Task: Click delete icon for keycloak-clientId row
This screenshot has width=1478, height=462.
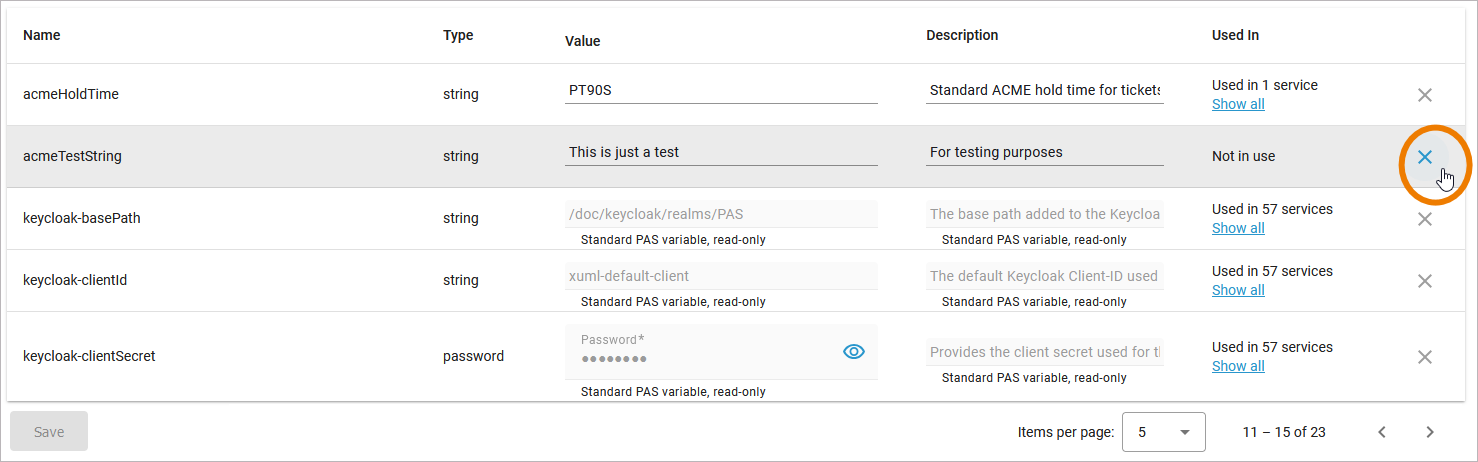Action: coord(1425,281)
